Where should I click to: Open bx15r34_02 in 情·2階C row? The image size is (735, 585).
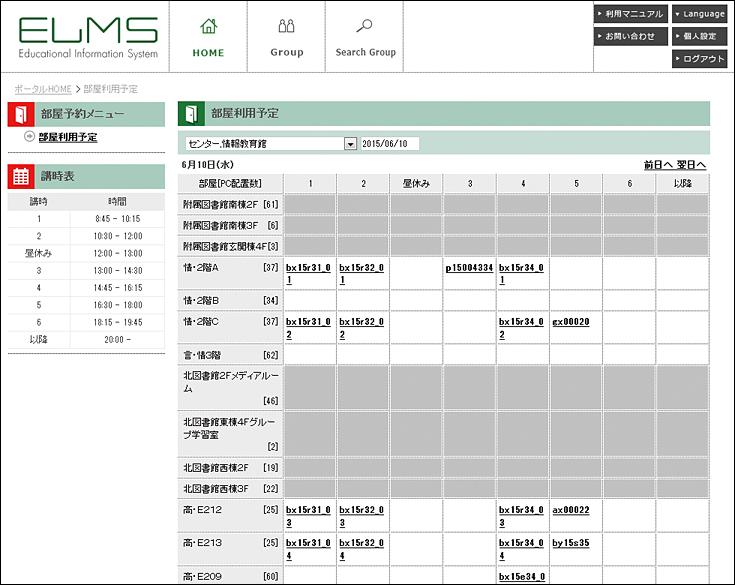pyautogui.click(x=521, y=328)
